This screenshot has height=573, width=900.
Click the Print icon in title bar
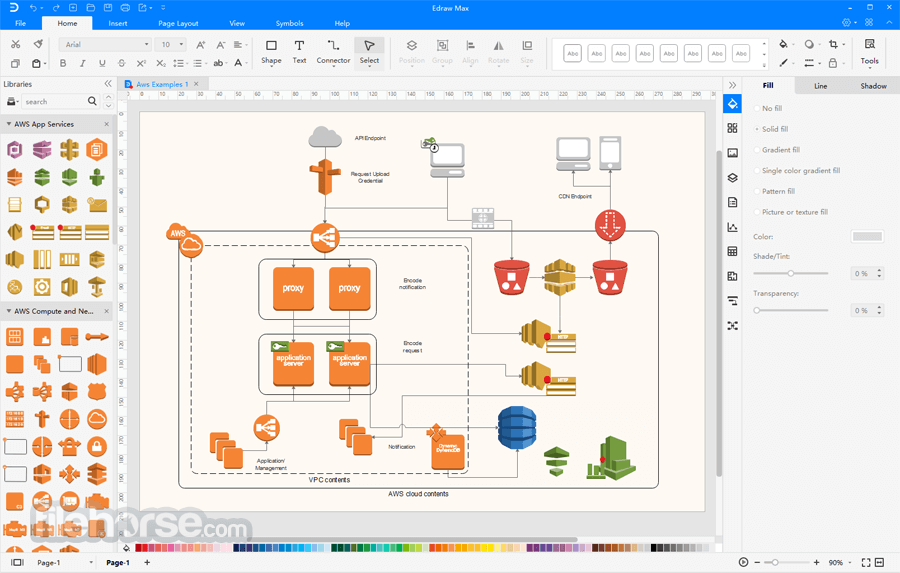[125, 7]
